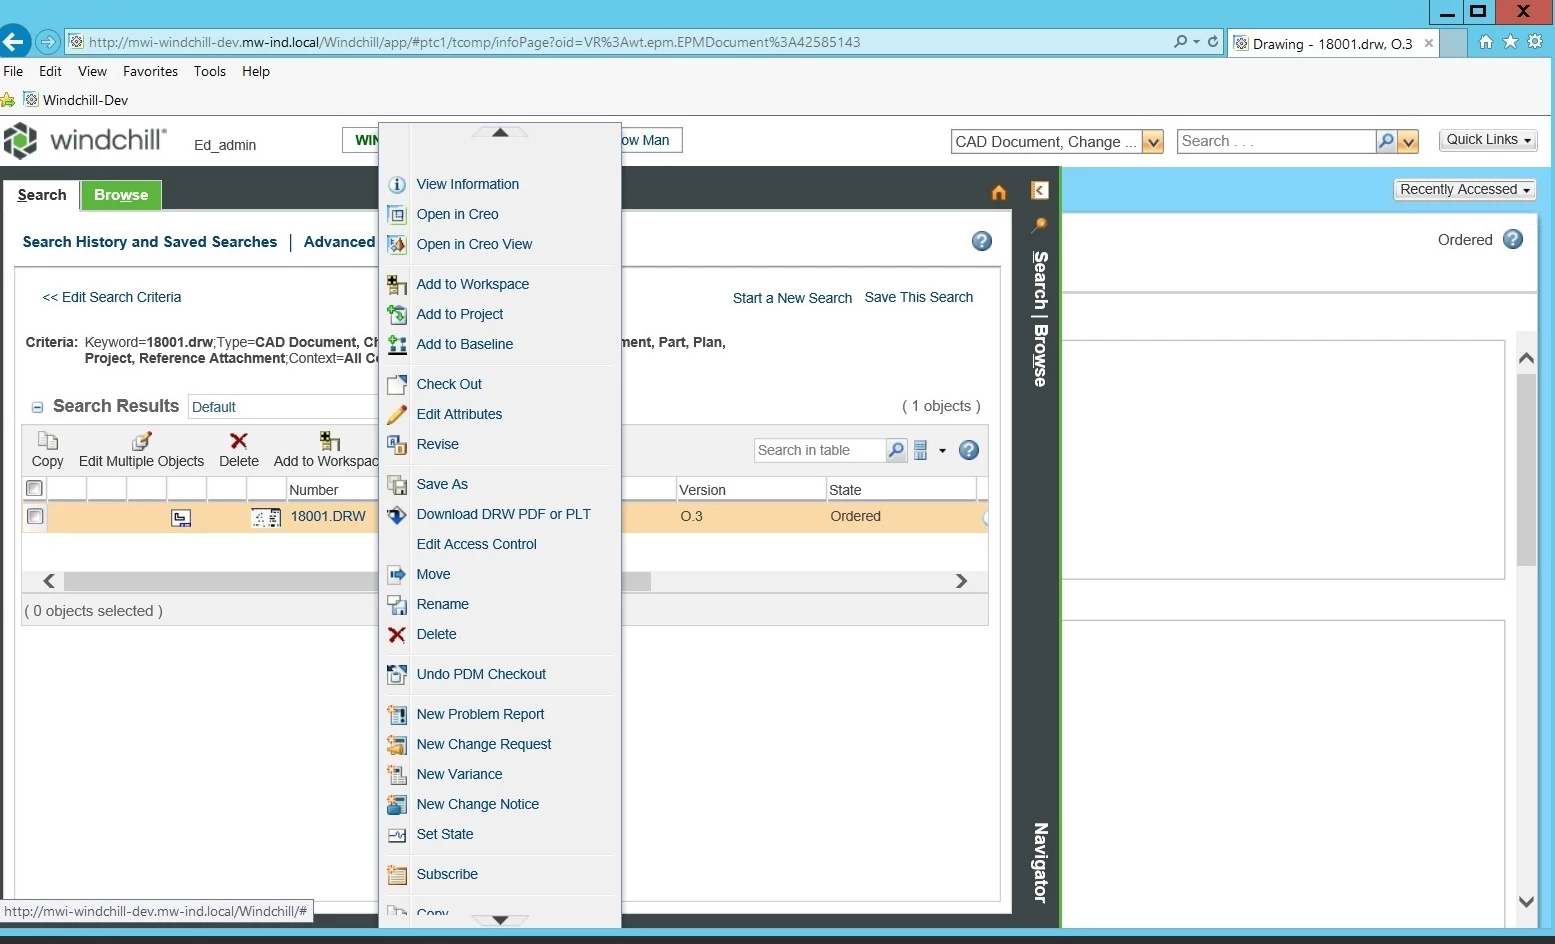Viewport: 1555px width, 944px height.
Task: Click the Check Out icon
Action: pos(397,385)
